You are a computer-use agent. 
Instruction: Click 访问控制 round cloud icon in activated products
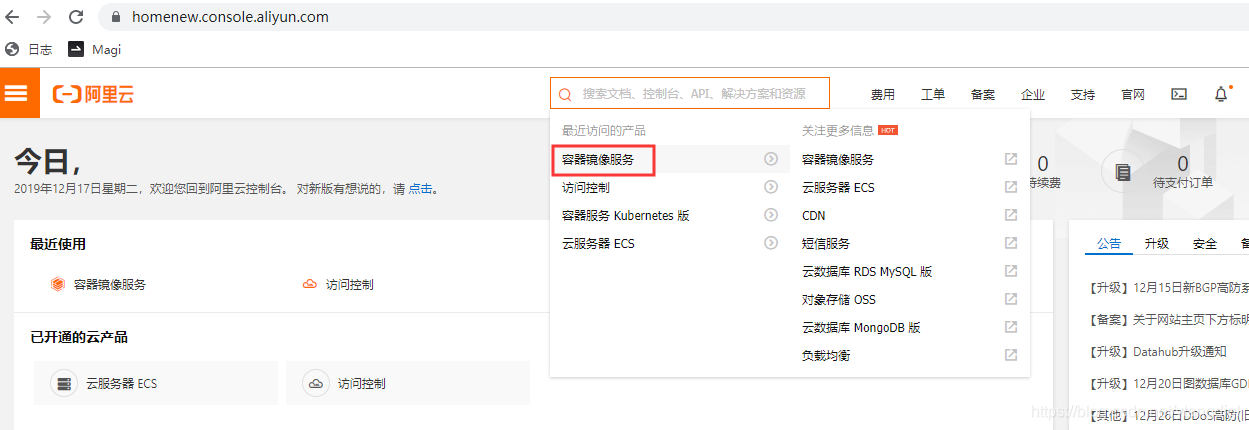(316, 383)
